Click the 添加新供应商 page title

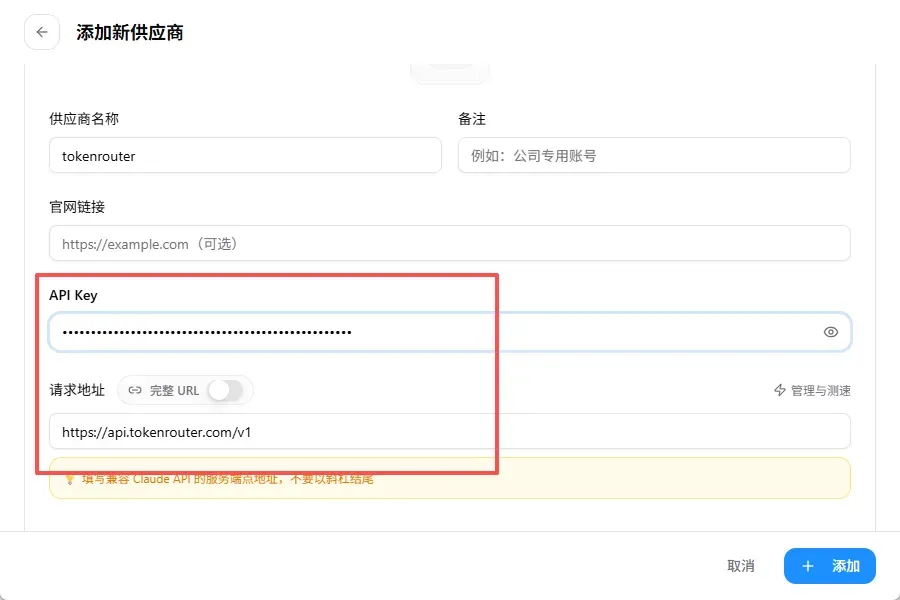click(x=130, y=33)
